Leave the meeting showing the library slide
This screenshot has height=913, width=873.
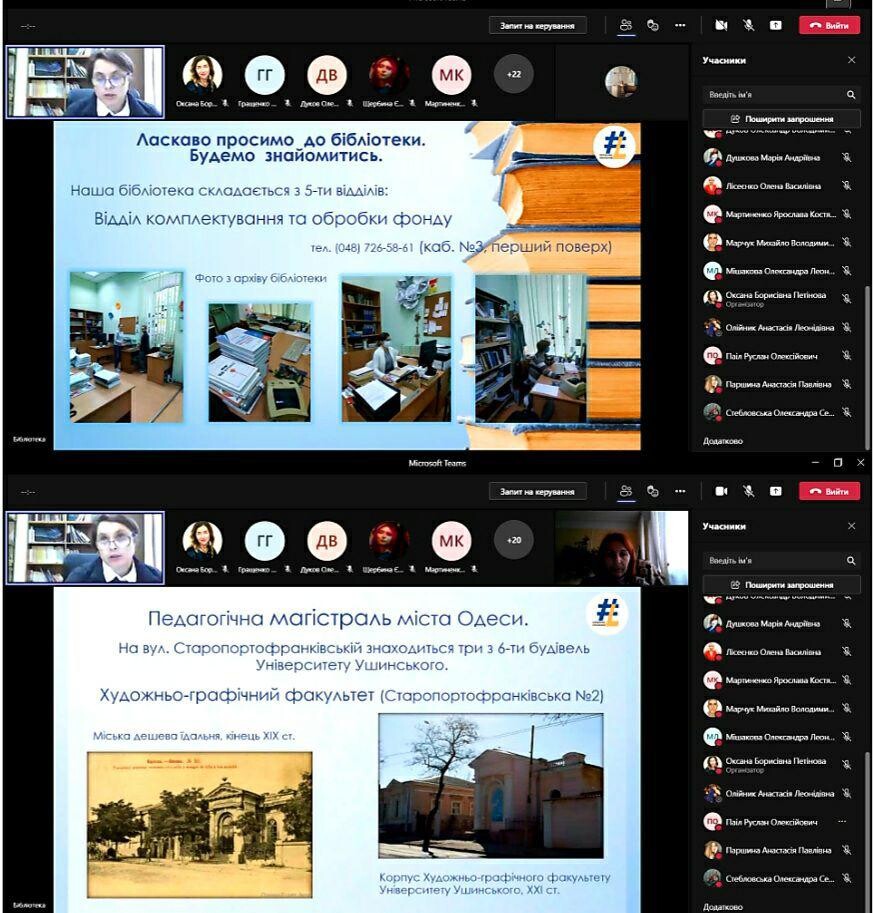point(829,26)
